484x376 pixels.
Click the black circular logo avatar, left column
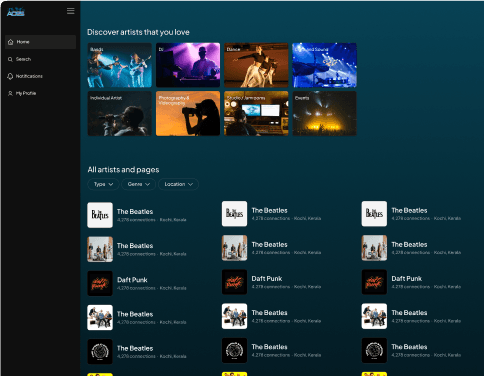pos(100,352)
